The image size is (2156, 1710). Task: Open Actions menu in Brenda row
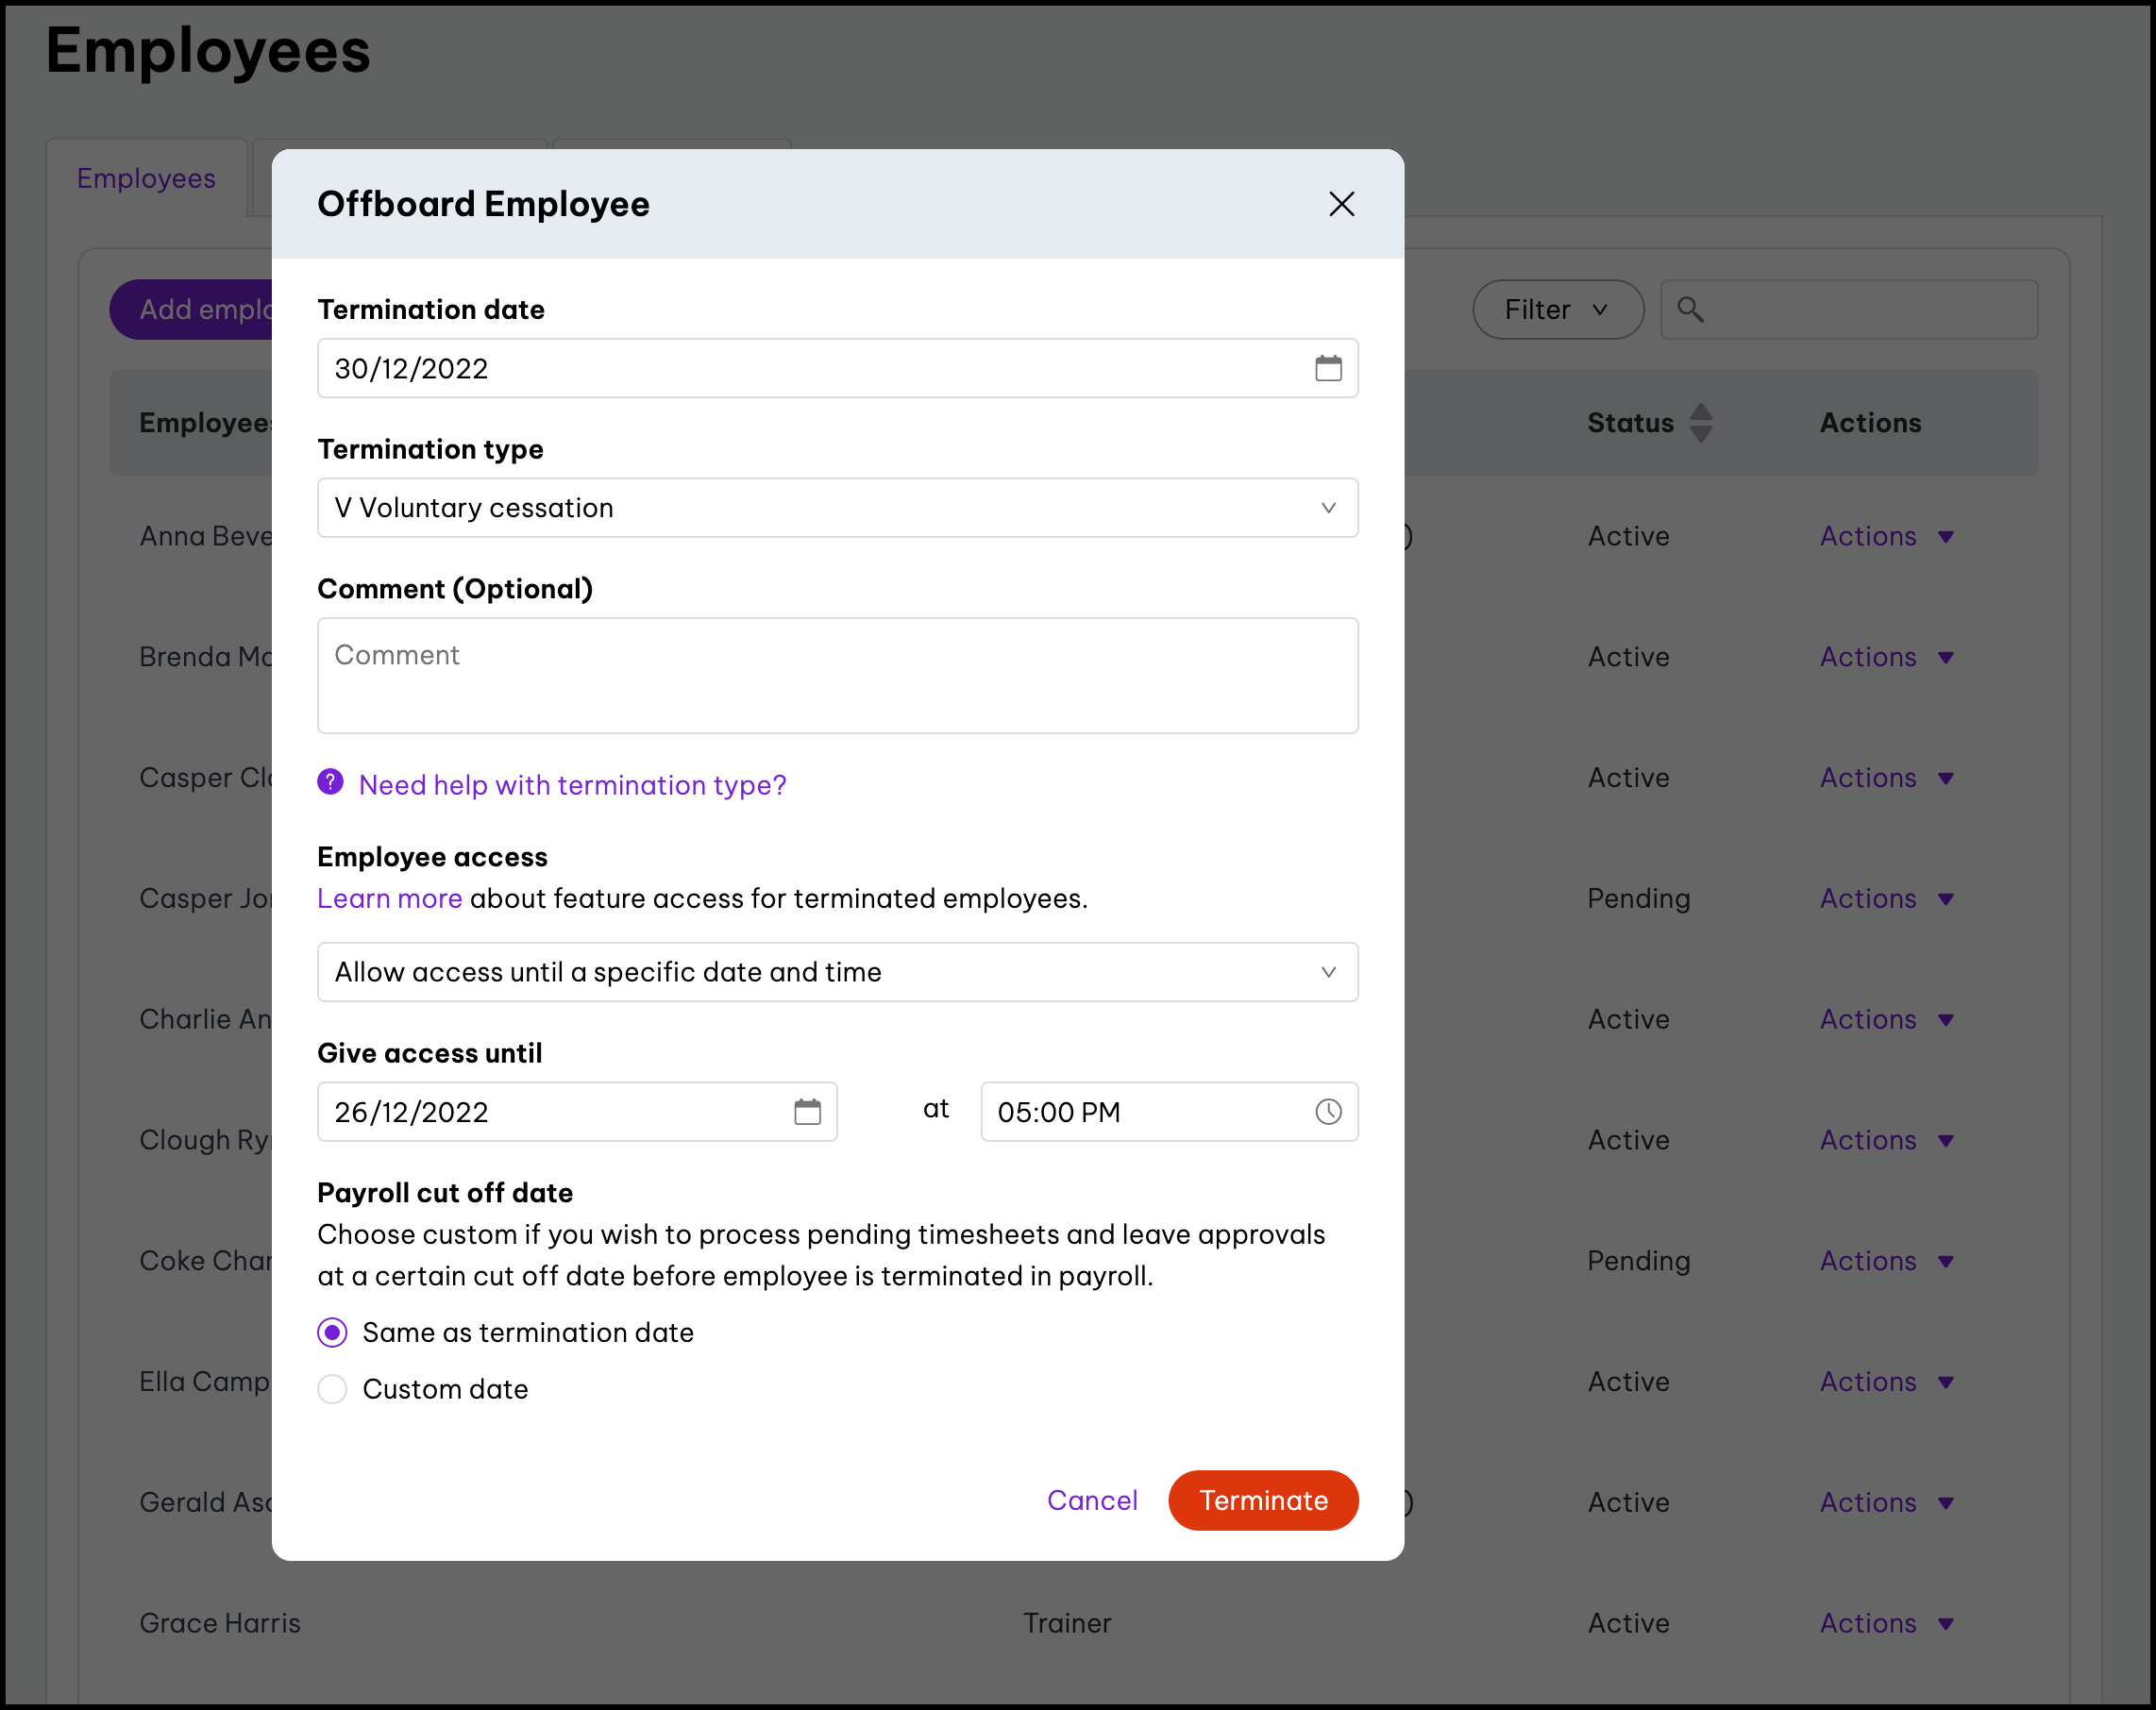(x=1886, y=657)
